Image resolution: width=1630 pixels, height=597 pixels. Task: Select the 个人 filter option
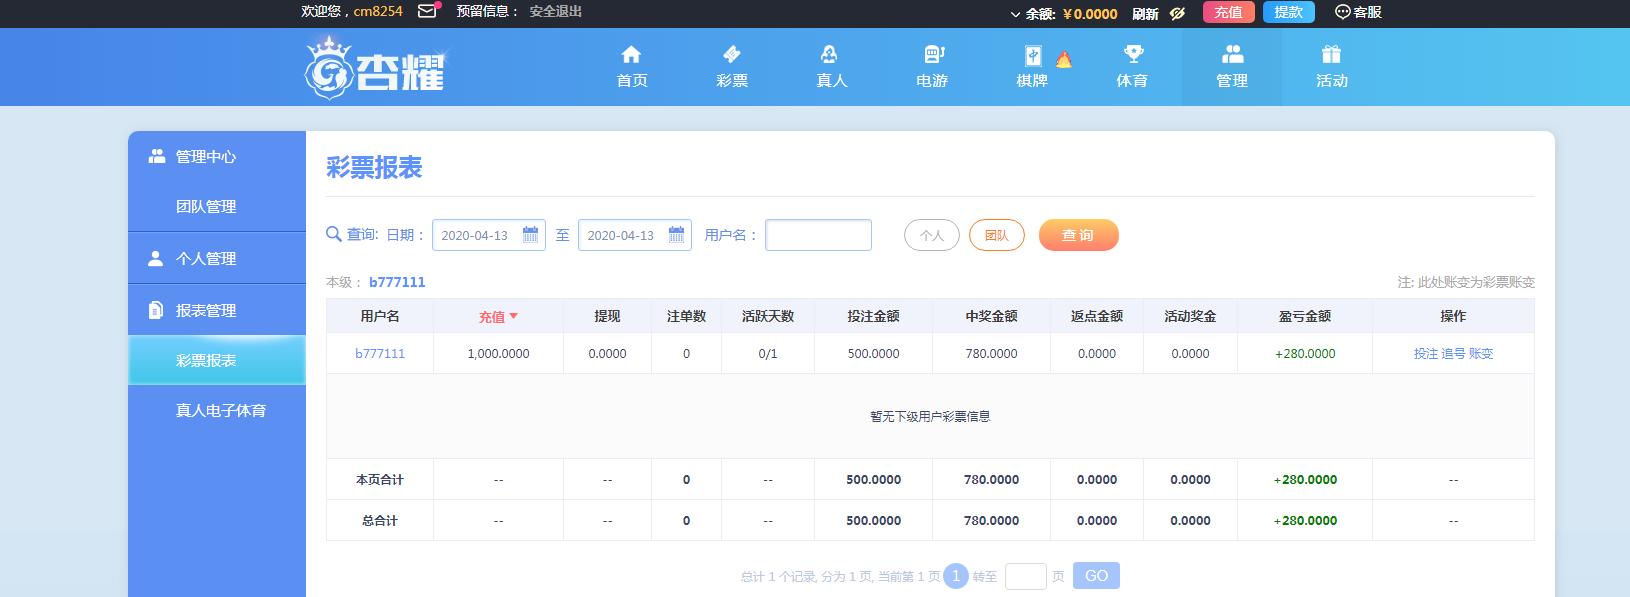point(931,235)
